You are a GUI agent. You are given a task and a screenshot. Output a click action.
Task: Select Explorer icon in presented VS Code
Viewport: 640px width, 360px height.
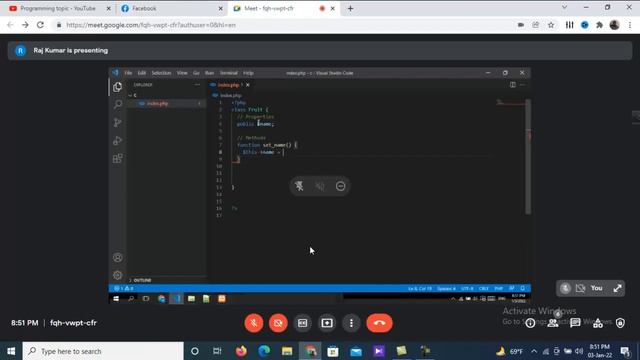point(118,87)
